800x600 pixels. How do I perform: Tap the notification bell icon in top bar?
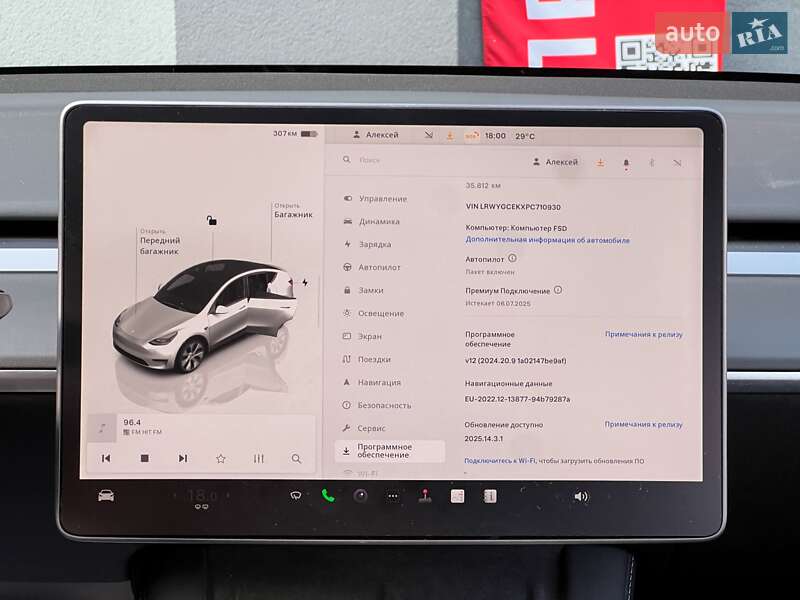[x=627, y=162]
